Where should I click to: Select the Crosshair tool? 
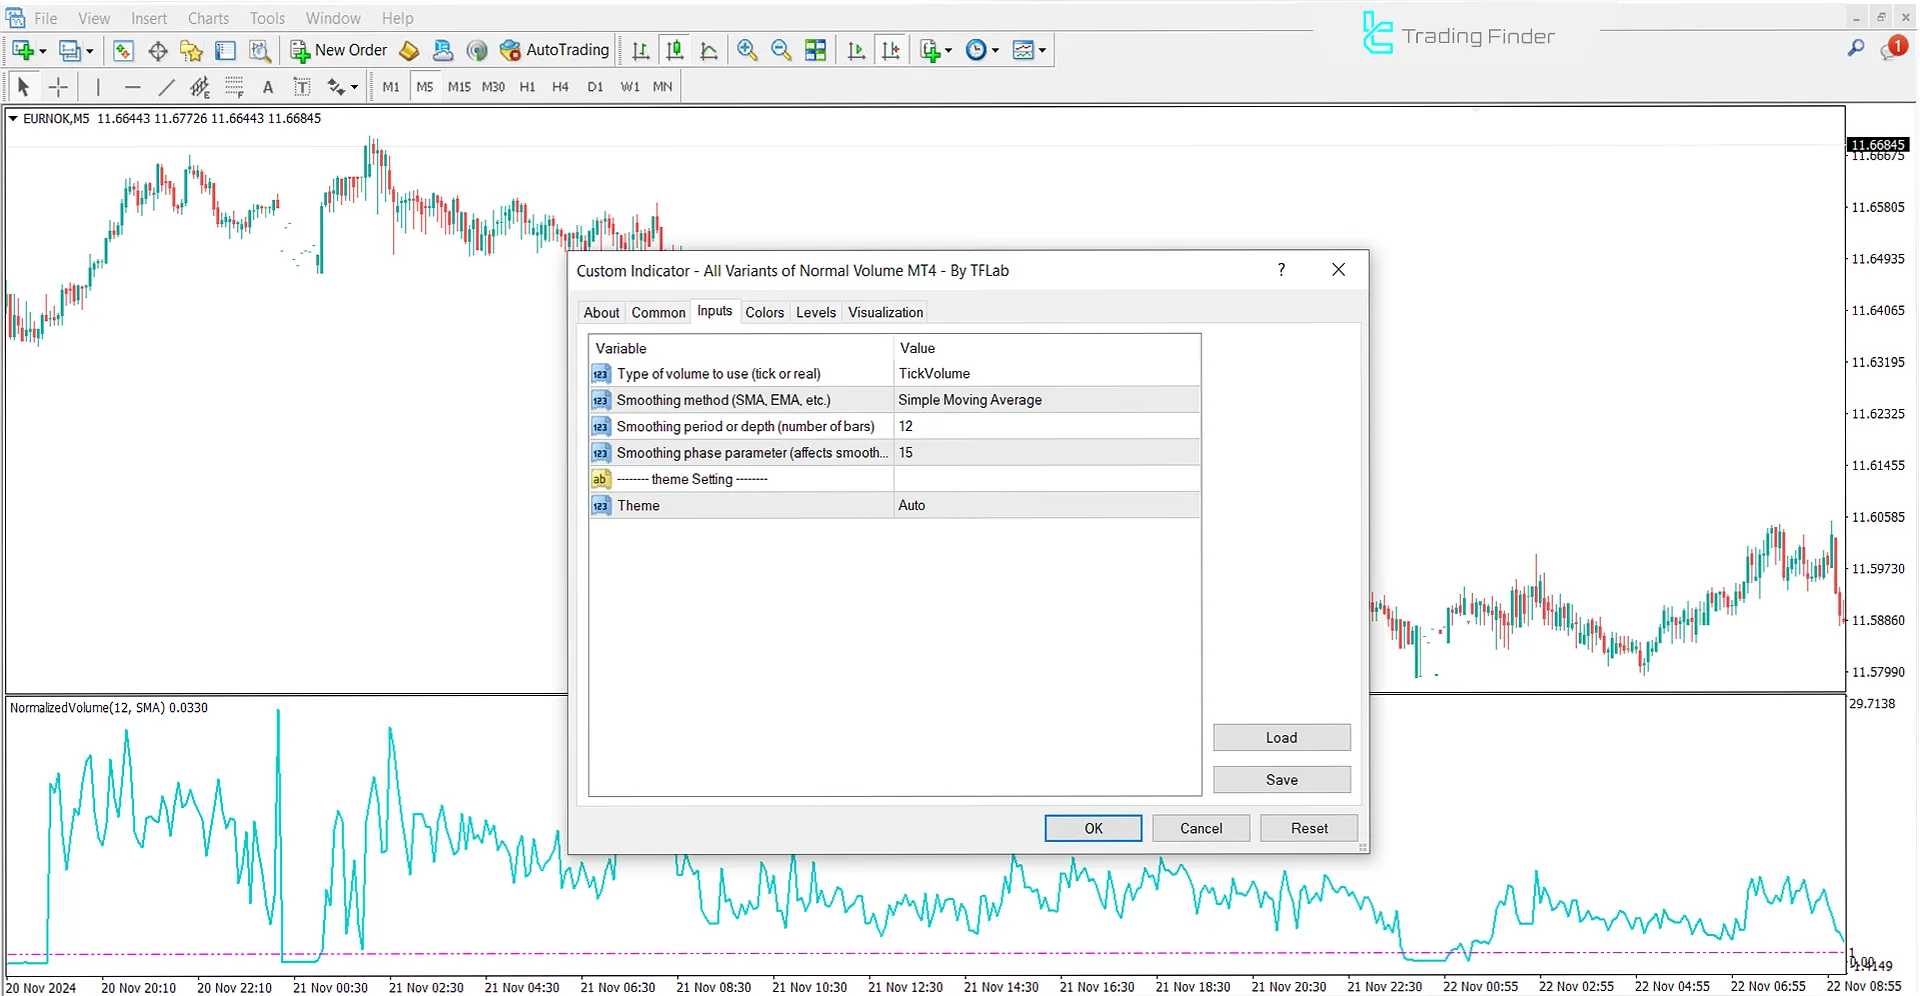[x=59, y=87]
